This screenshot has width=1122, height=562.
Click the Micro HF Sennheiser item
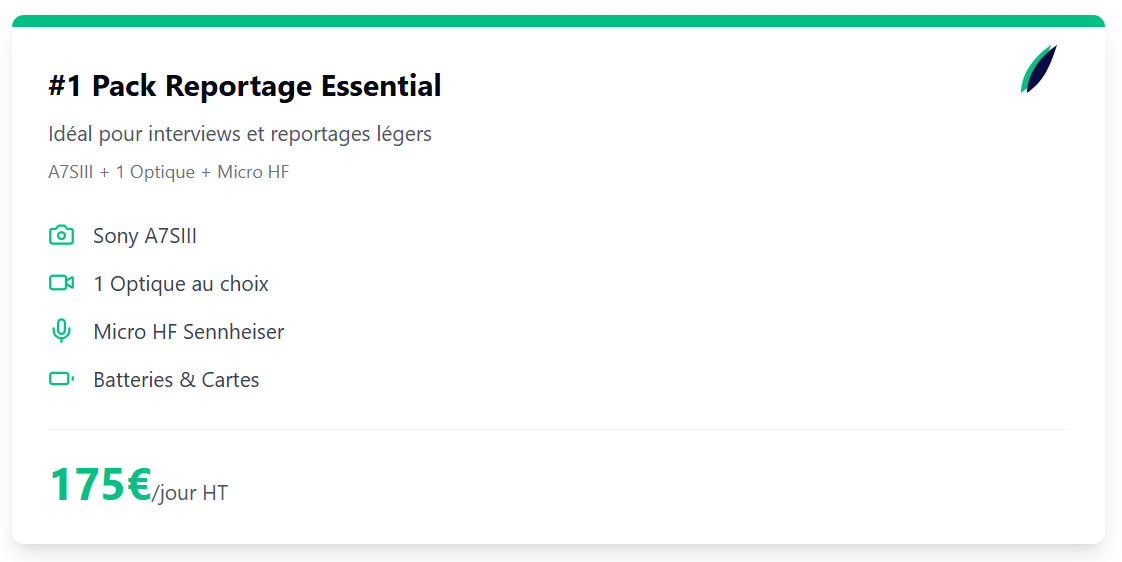tap(189, 331)
